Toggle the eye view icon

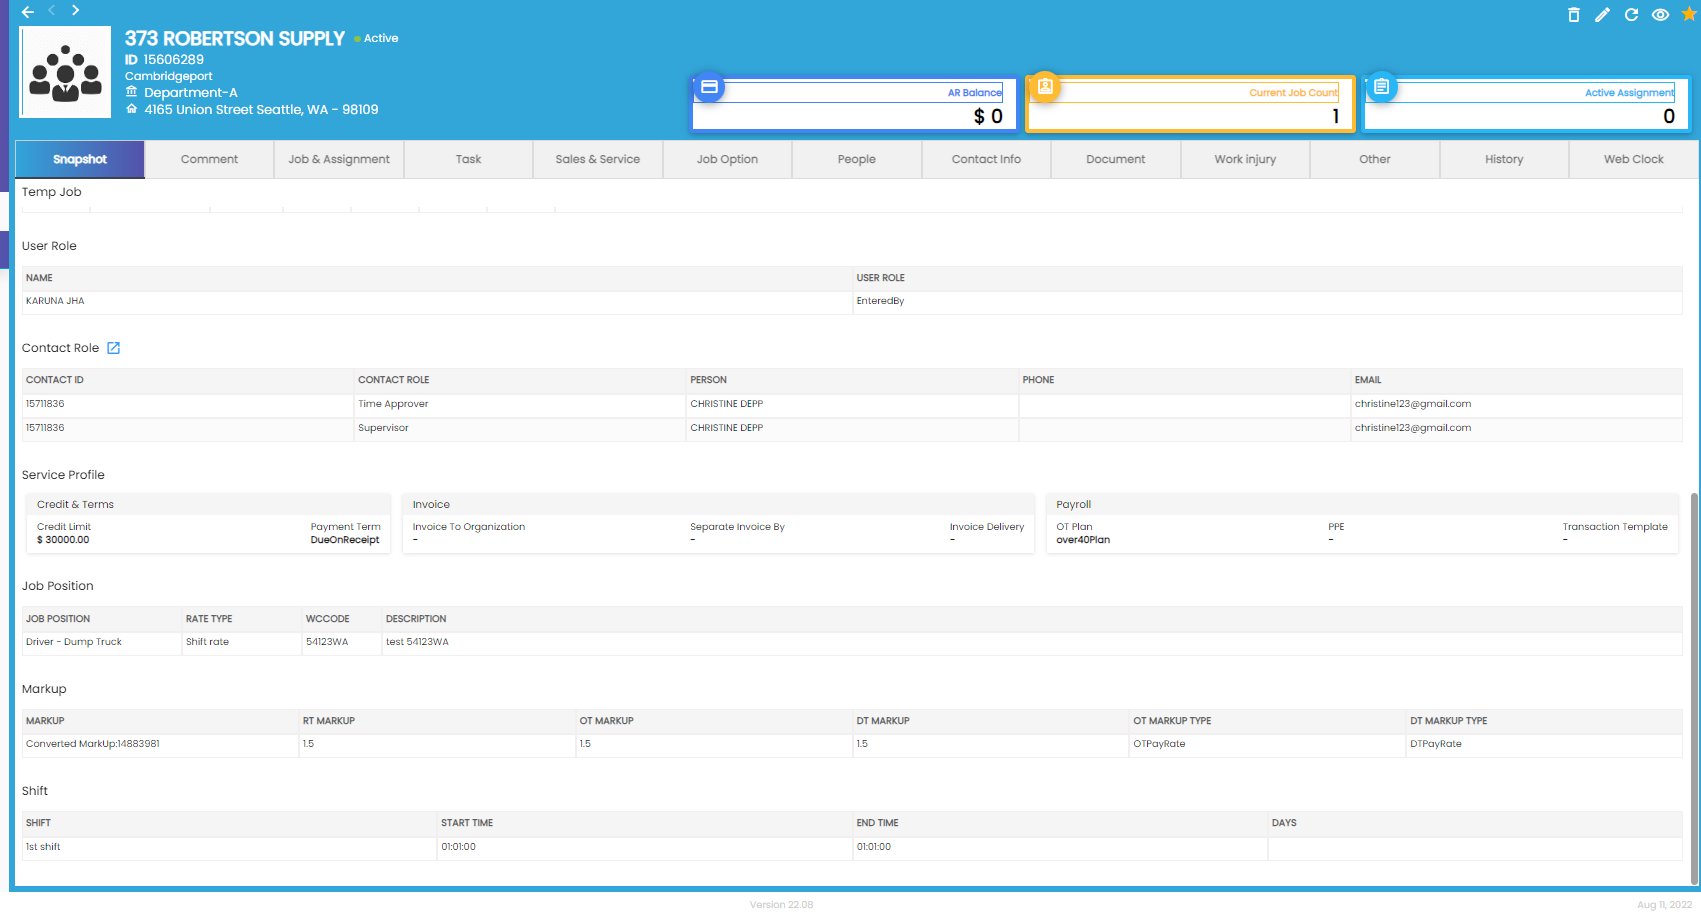pos(1660,14)
